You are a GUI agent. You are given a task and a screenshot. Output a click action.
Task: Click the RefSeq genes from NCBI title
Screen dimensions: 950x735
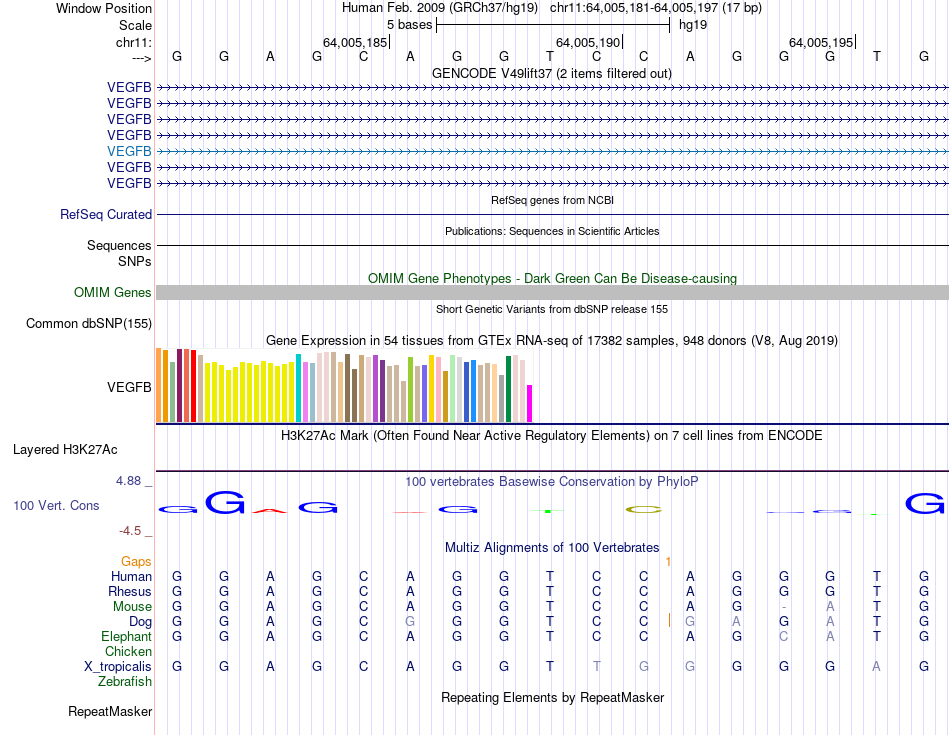[x=552, y=200]
